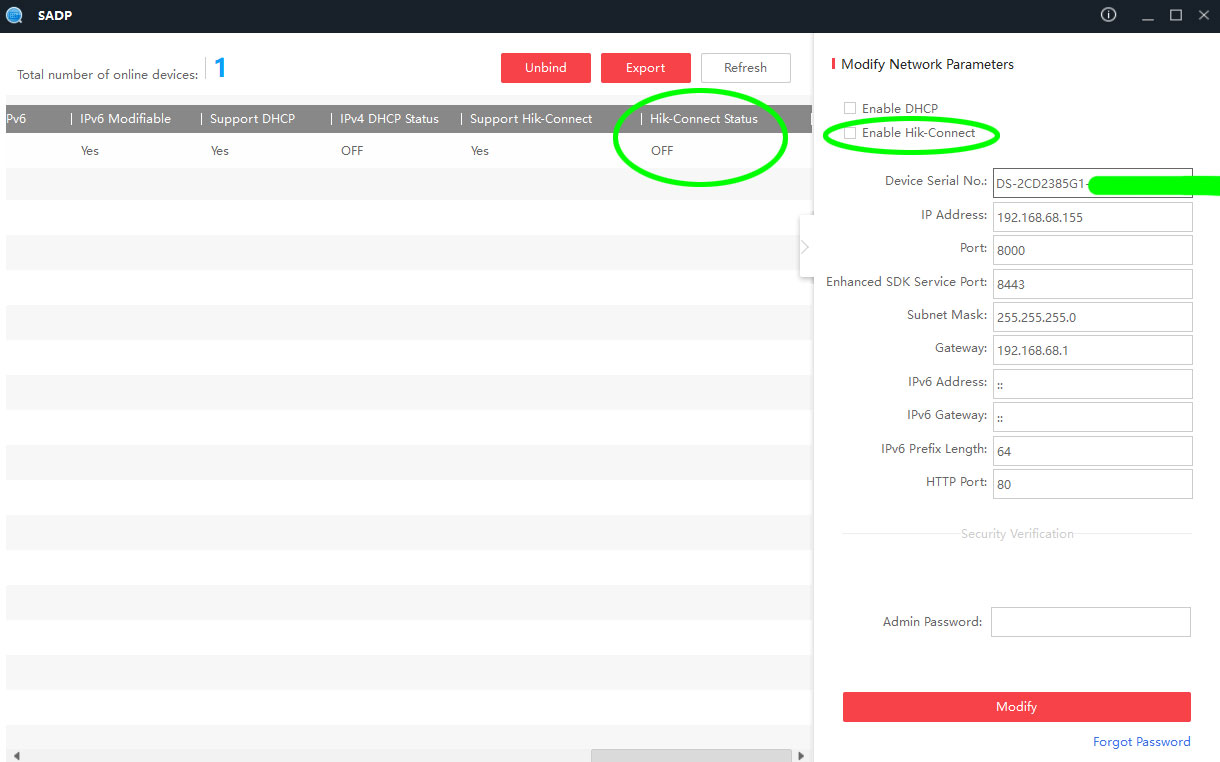Click the Support DHCP column header
The width and height of the screenshot is (1220, 762).
[x=252, y=119]
